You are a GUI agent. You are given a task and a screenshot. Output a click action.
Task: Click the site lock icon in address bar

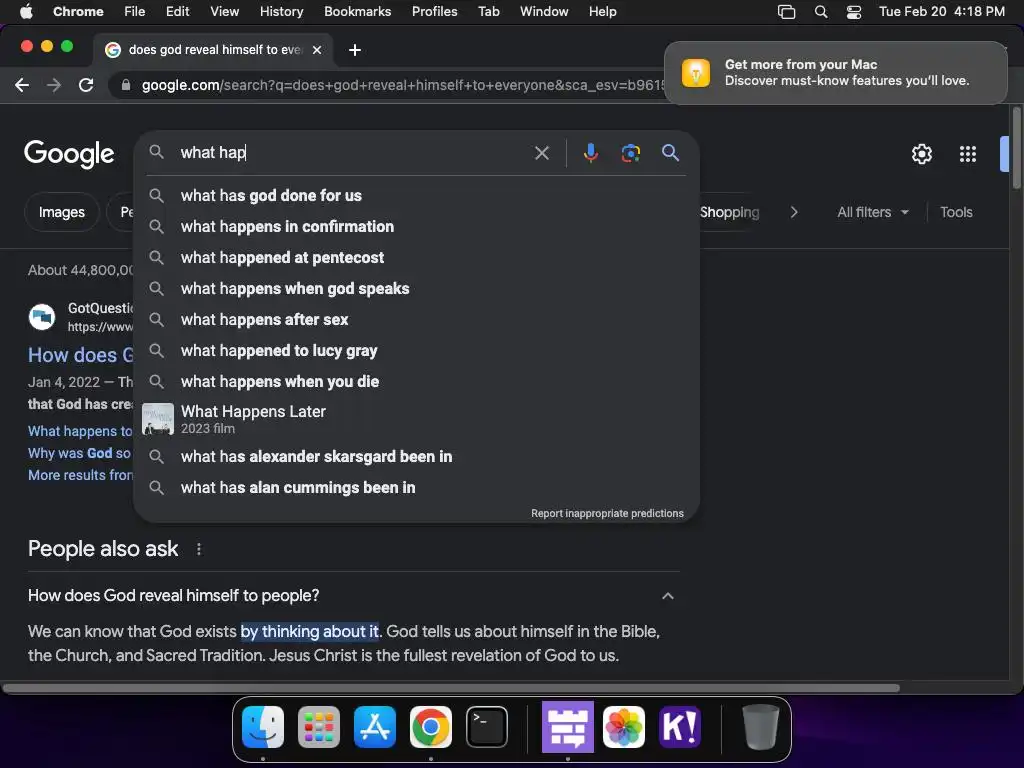[x=126, y=85]
